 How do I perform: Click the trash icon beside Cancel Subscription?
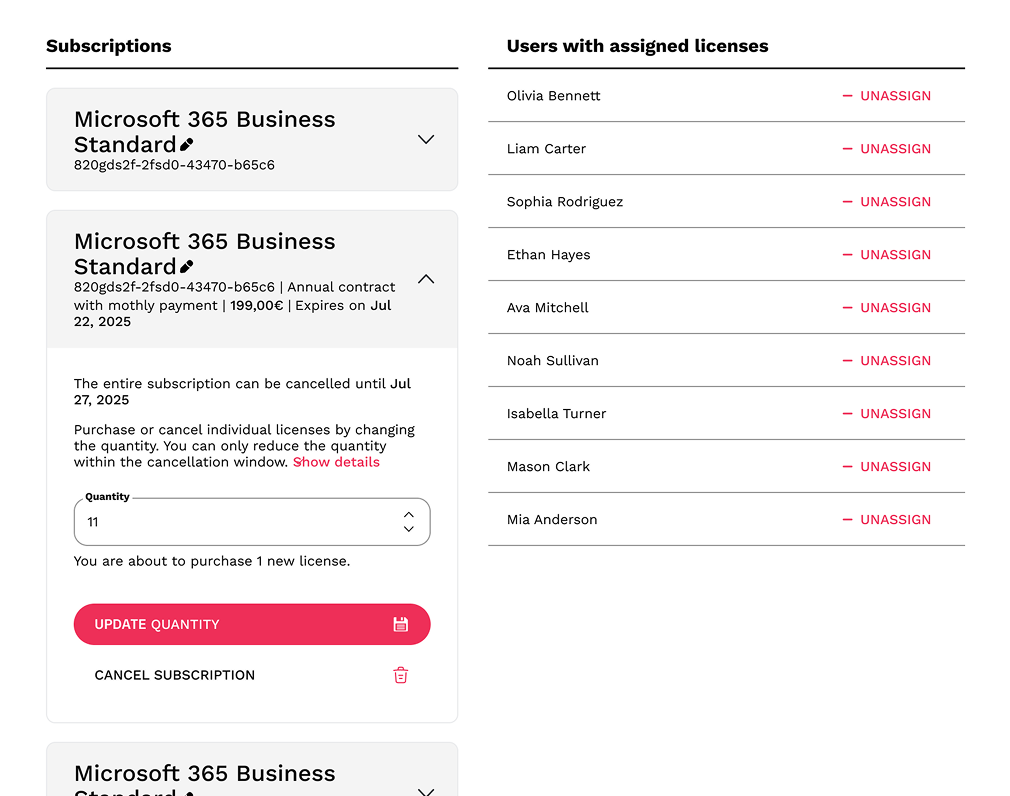click(x=400, y=675)
